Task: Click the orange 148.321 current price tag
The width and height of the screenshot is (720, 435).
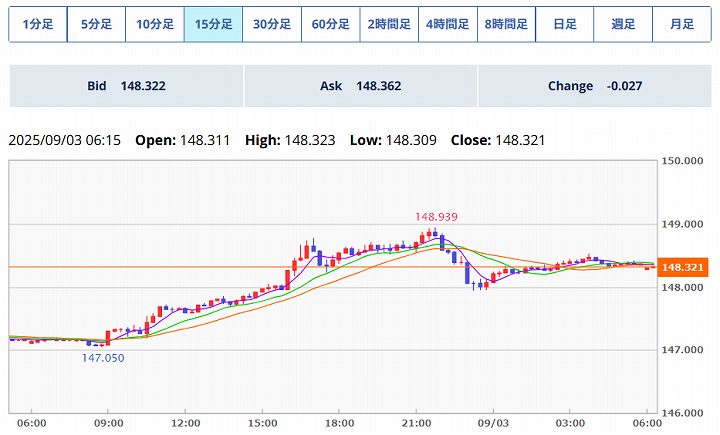Action: coord(682,267)
